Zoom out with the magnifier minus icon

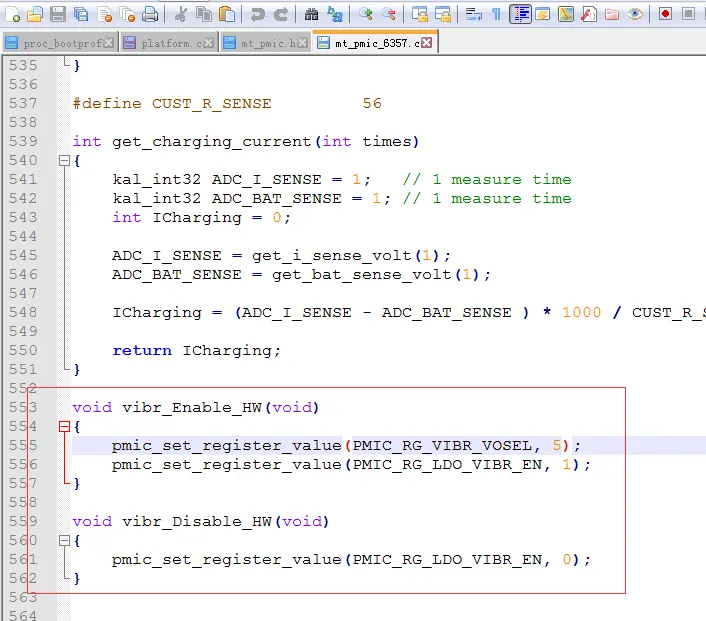(389, 14)
